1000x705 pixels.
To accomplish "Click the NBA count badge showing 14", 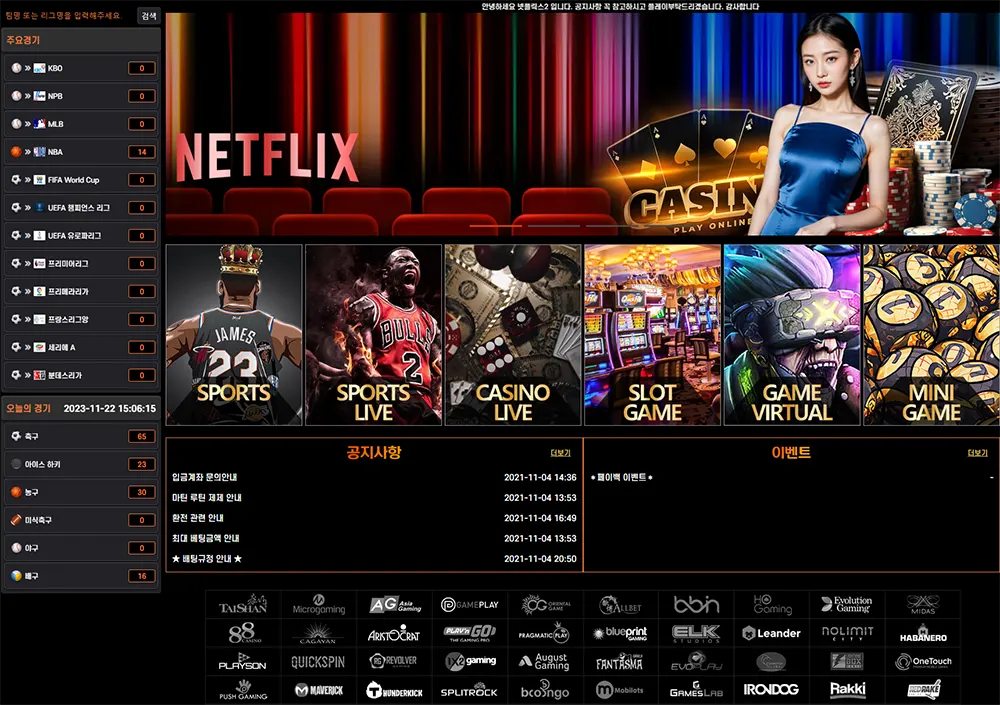I will tap(142, 152).
